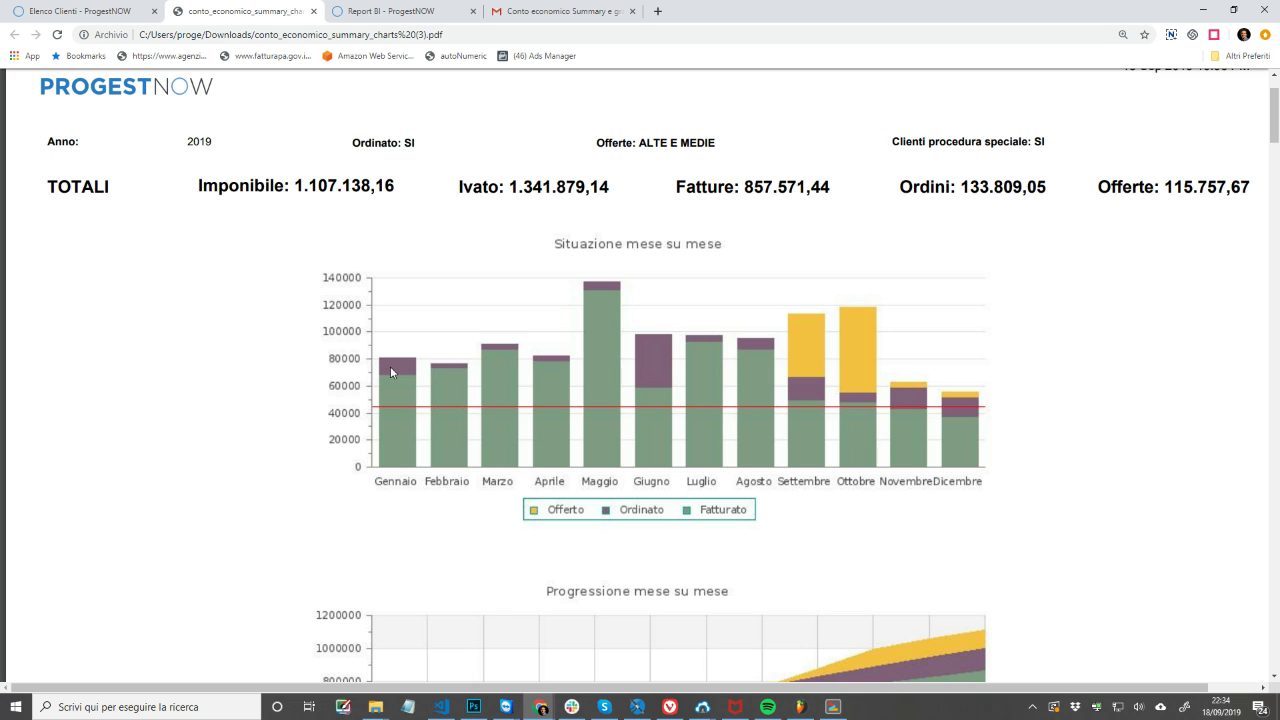
Task: Click the horizontal scrollbar at page bottom
Action: pyautogui.click(x=608, y=688)
